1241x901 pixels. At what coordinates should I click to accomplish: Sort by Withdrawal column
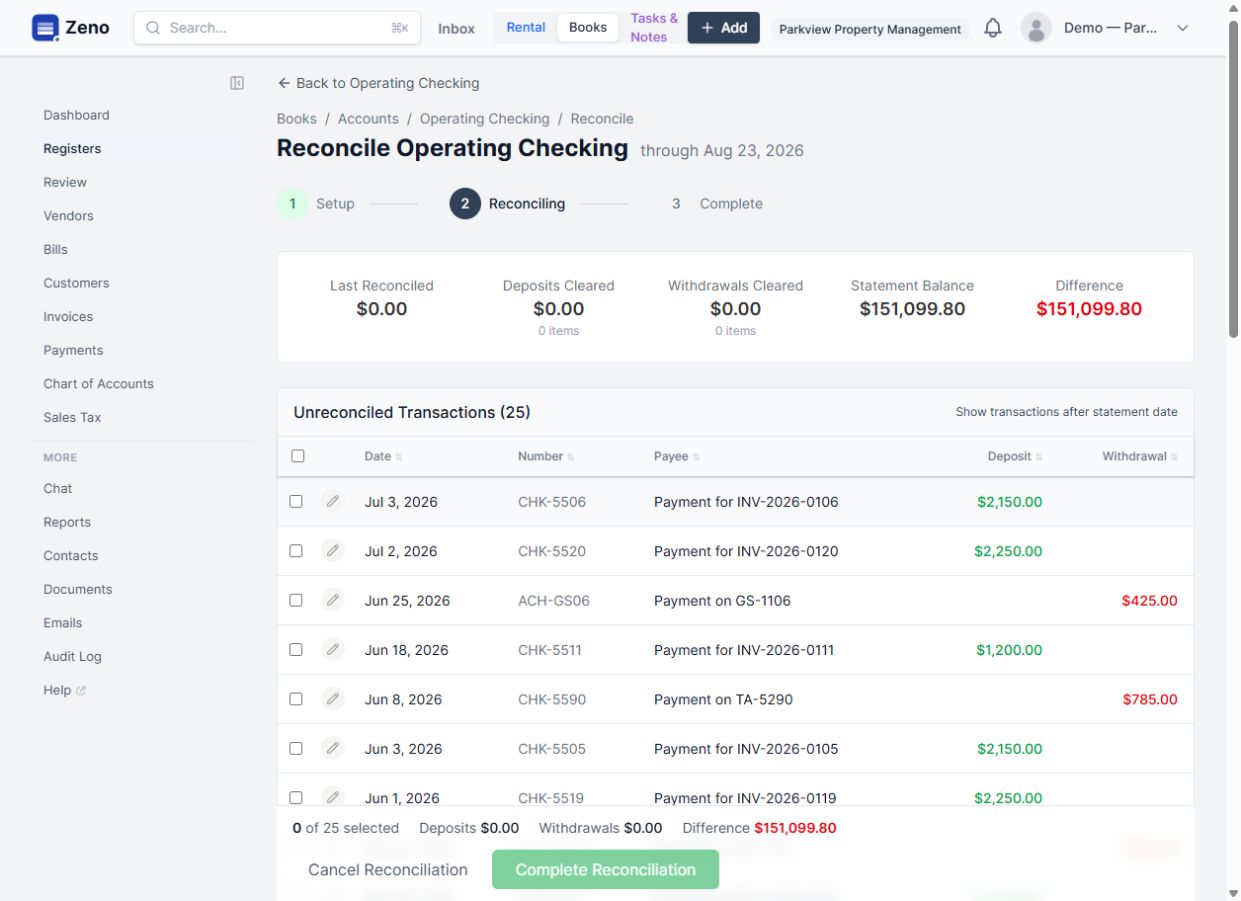point(1140,456)
